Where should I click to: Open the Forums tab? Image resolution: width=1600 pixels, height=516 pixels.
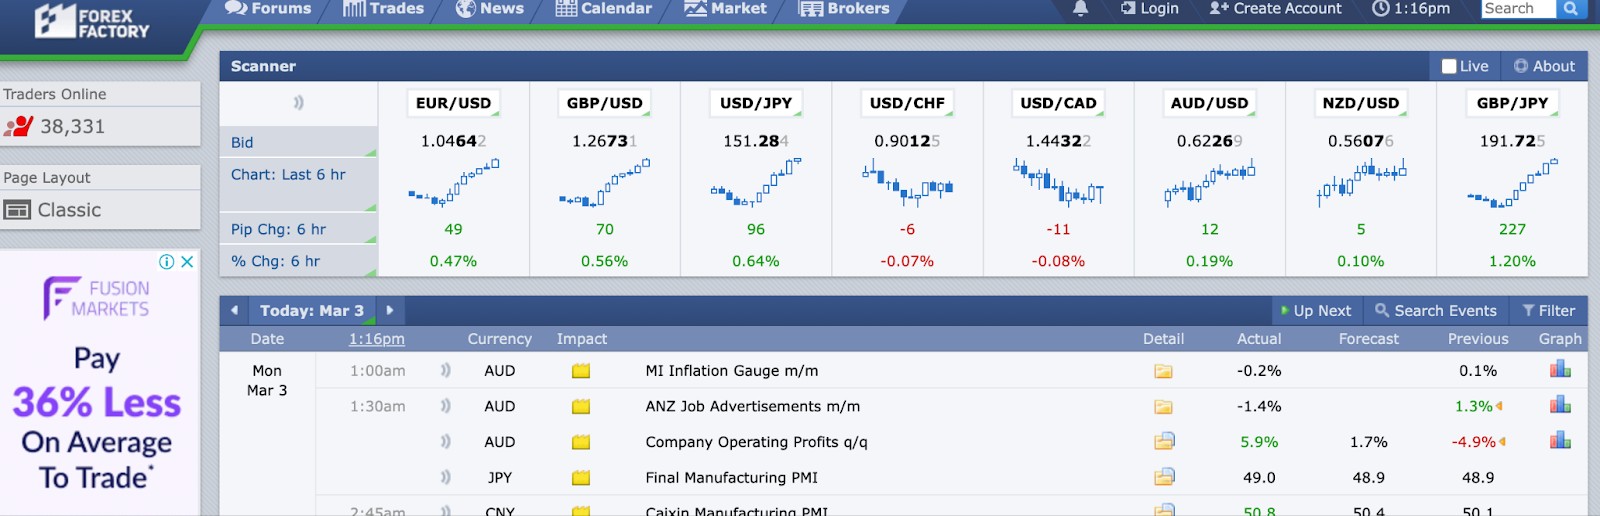click(x=268, y=9)
